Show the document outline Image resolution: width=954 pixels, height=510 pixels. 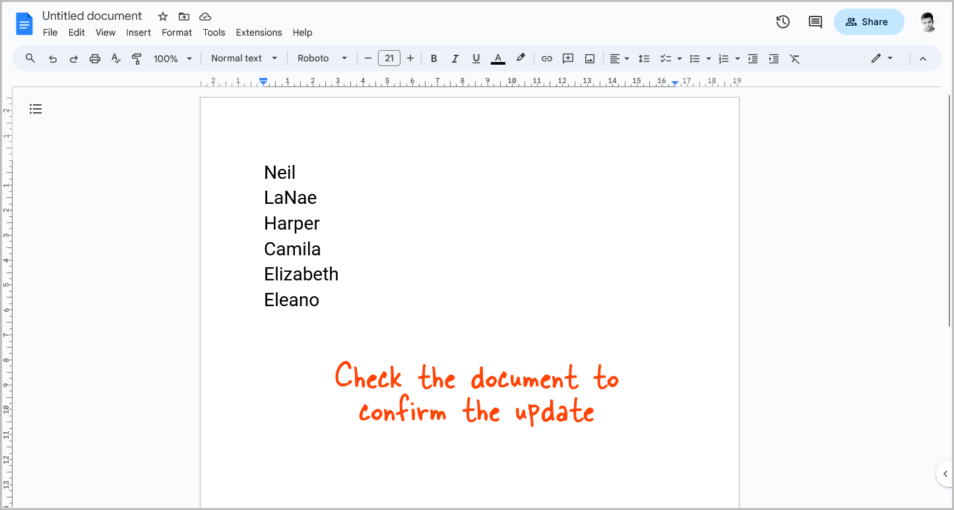36,109
